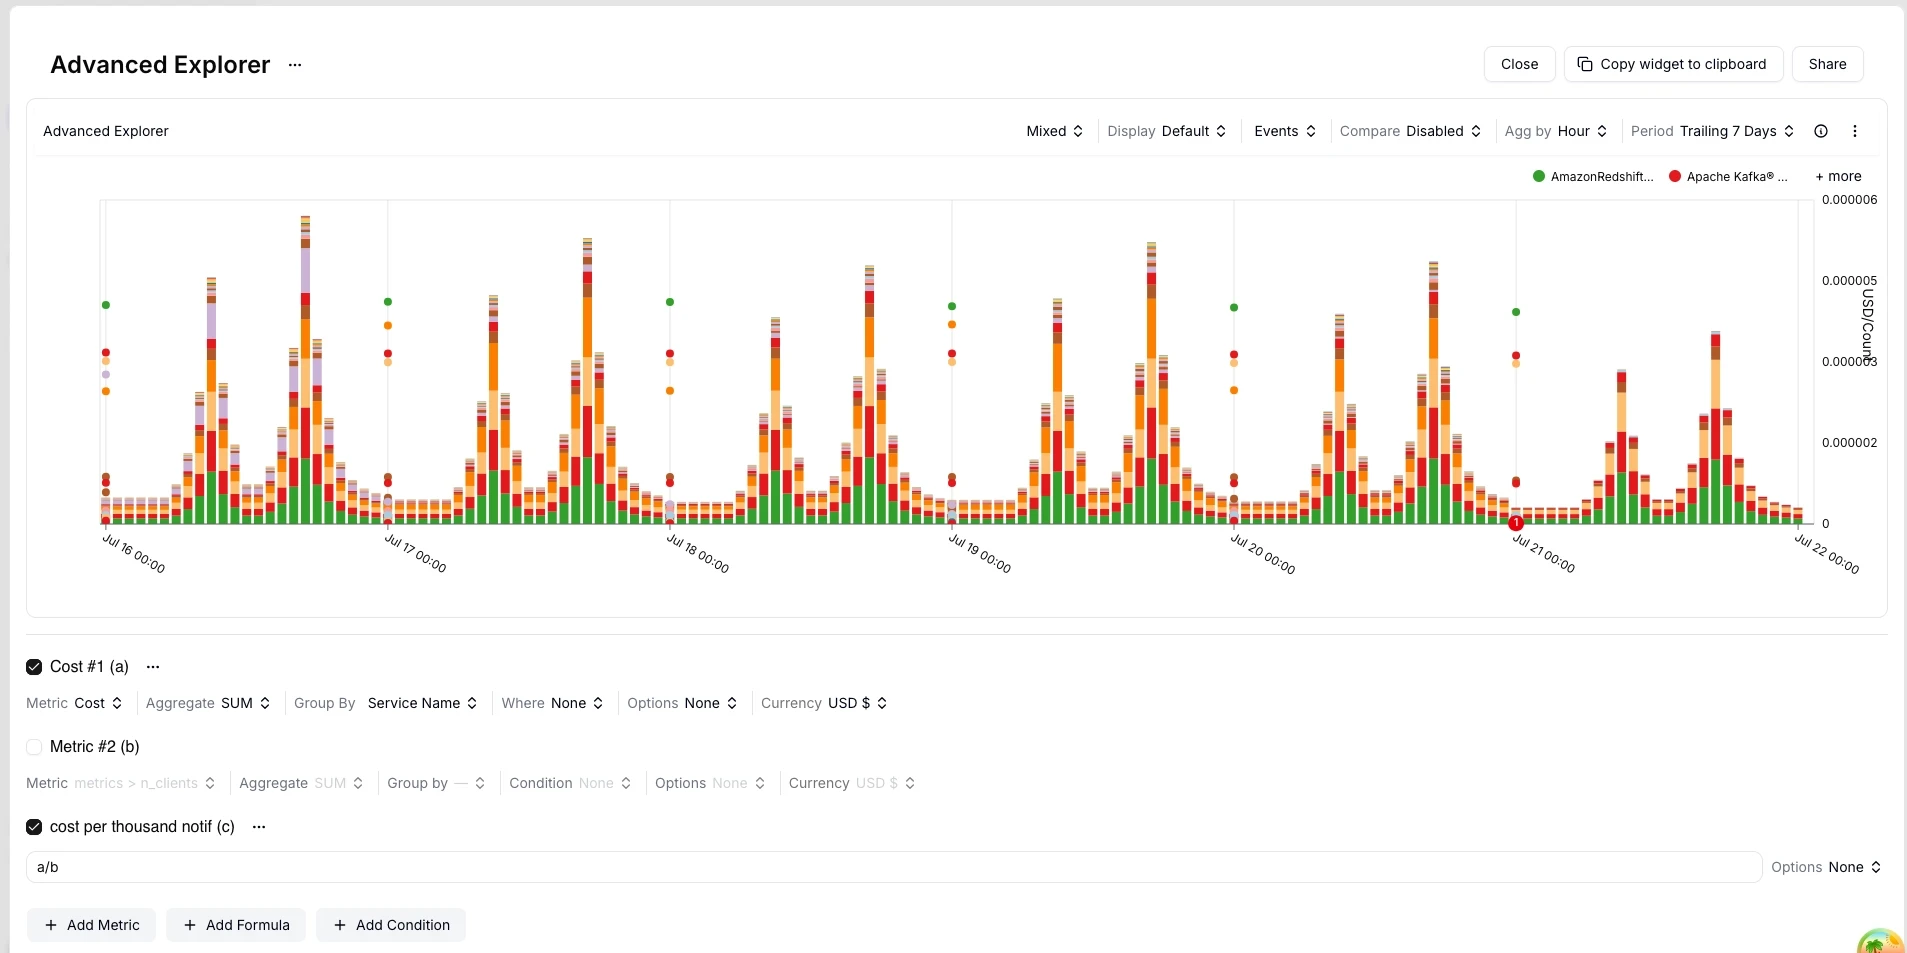Open the Mixed chart type dropdown
1907x953 pixels.
(x=1054, y=131)
